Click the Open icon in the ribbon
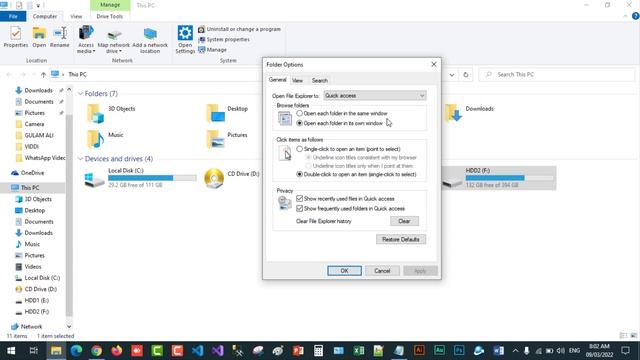 (x=39, y=37)
